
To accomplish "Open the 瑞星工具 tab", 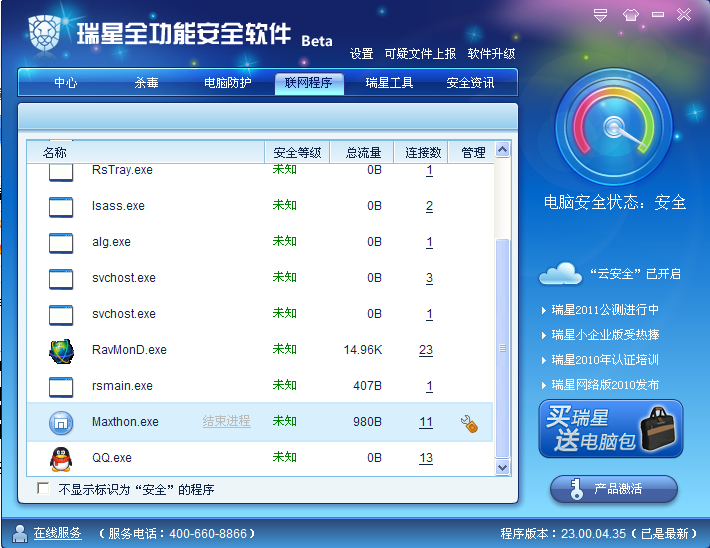I will pyautogui.click(x=389, y=83).
